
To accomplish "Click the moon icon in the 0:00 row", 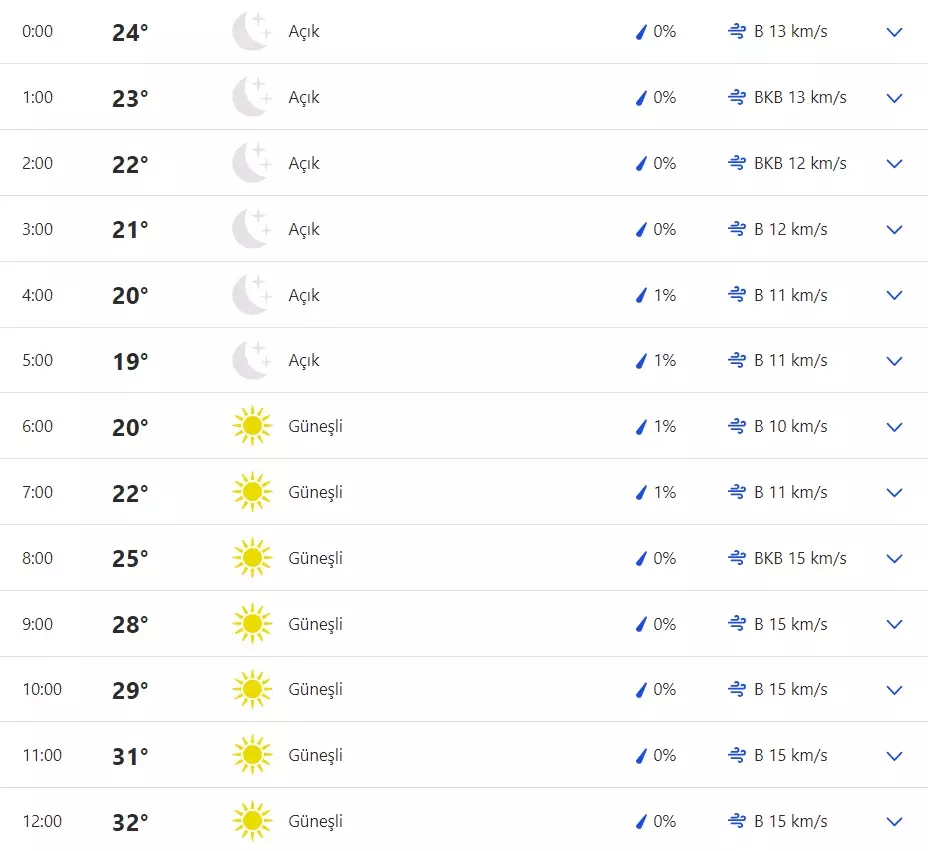I will point(251,32).
